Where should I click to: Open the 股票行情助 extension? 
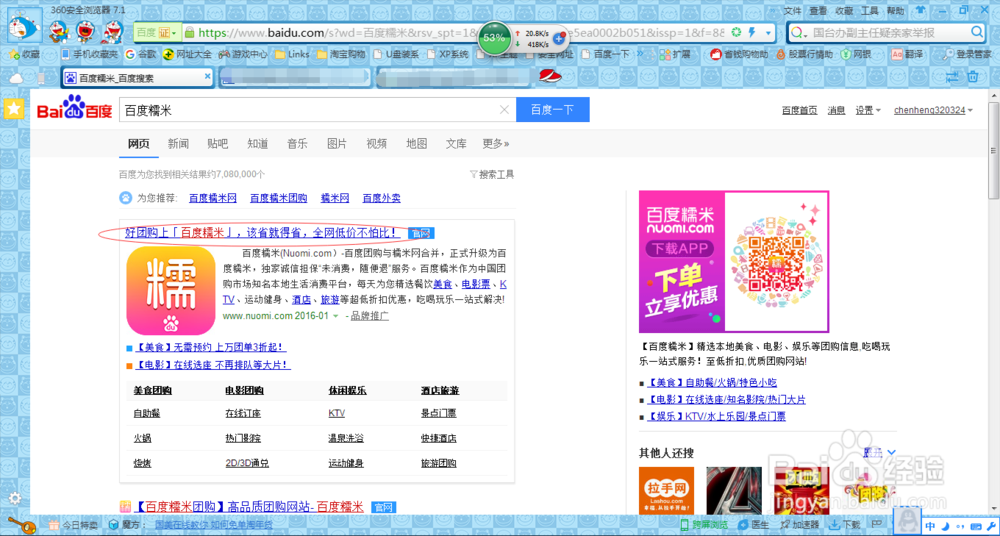pyautogui.click(x=805, y=55)
